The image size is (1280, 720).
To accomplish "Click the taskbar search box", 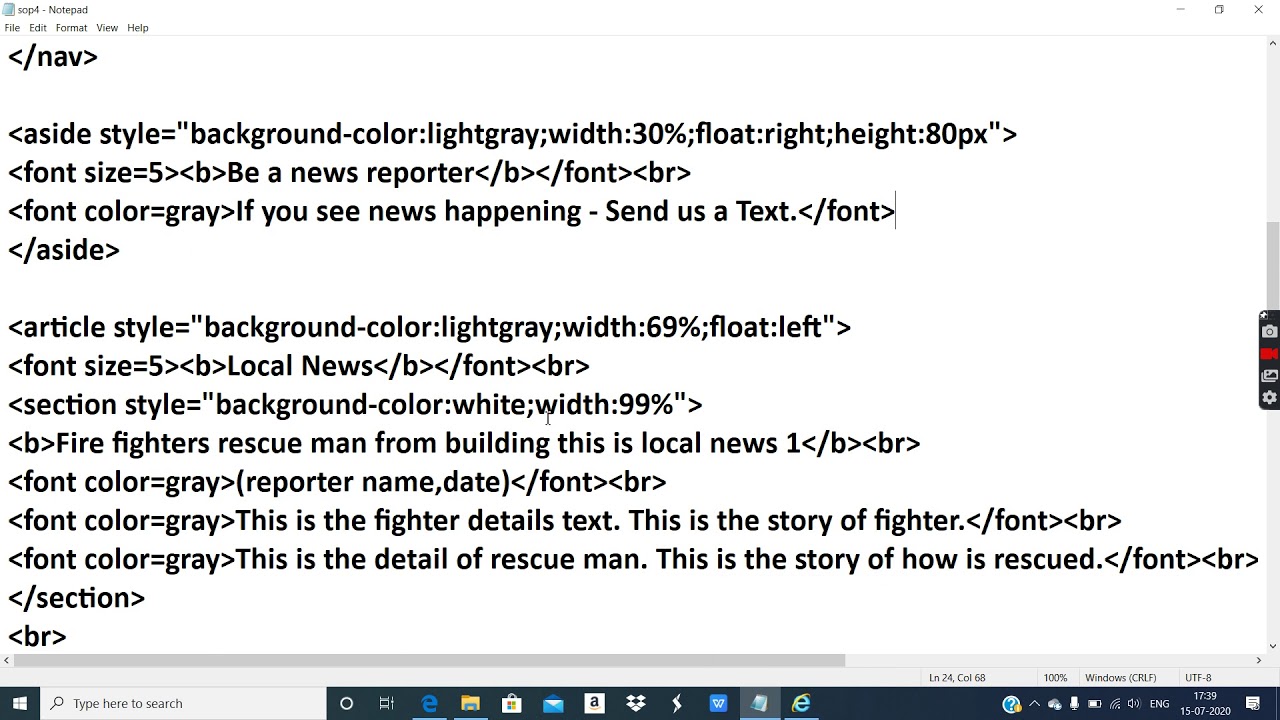I will click(183, 703).
